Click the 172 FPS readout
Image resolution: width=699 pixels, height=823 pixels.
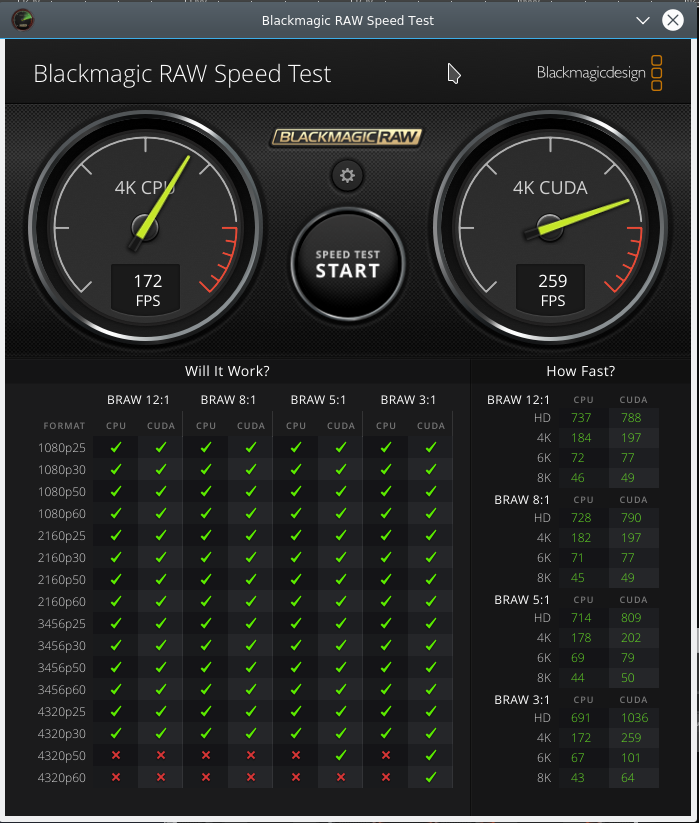tap(146, 290)
